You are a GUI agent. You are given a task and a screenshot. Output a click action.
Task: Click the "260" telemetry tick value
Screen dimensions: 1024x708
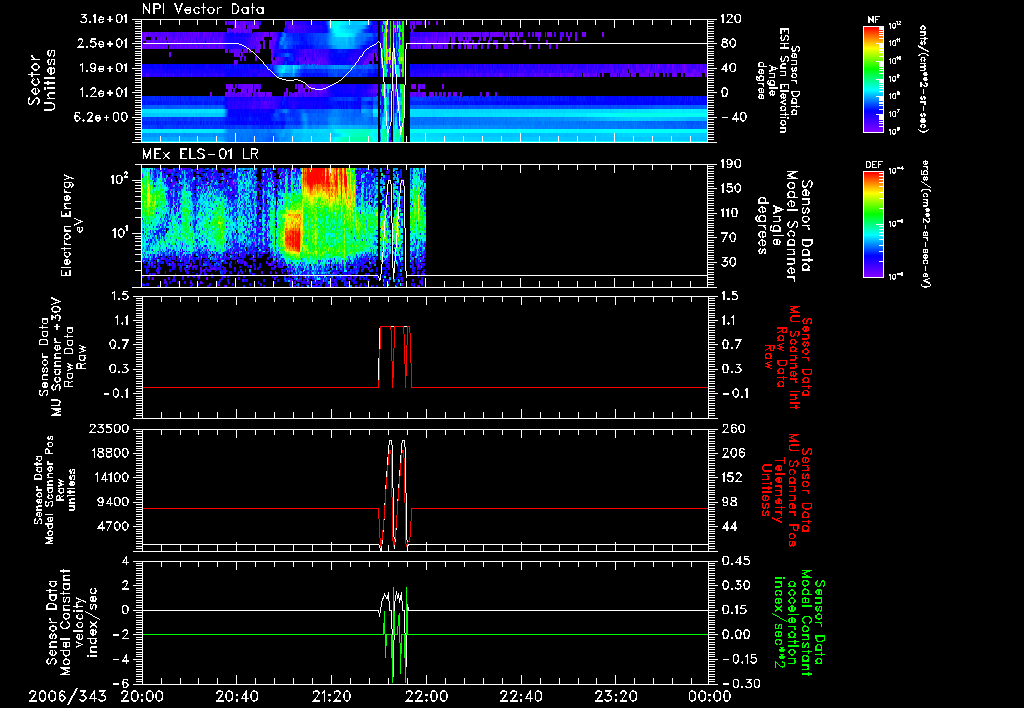731,428
